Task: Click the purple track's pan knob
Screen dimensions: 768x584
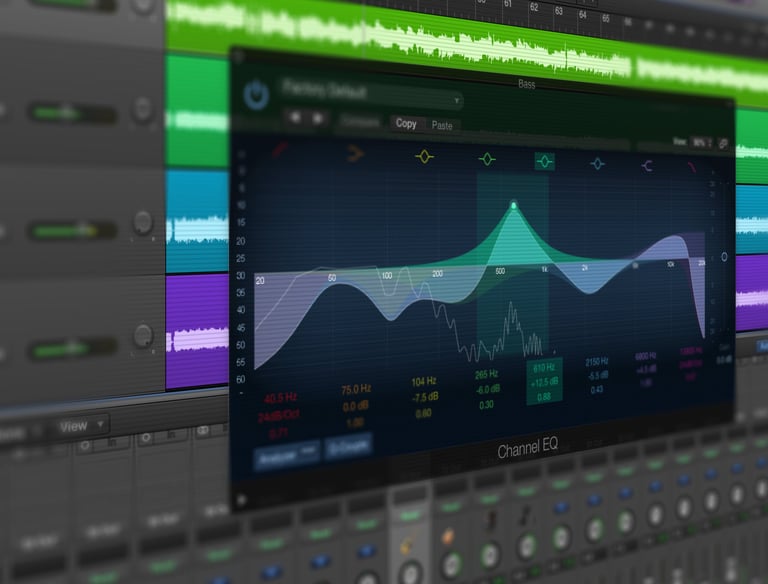Action: click(143, 336)
